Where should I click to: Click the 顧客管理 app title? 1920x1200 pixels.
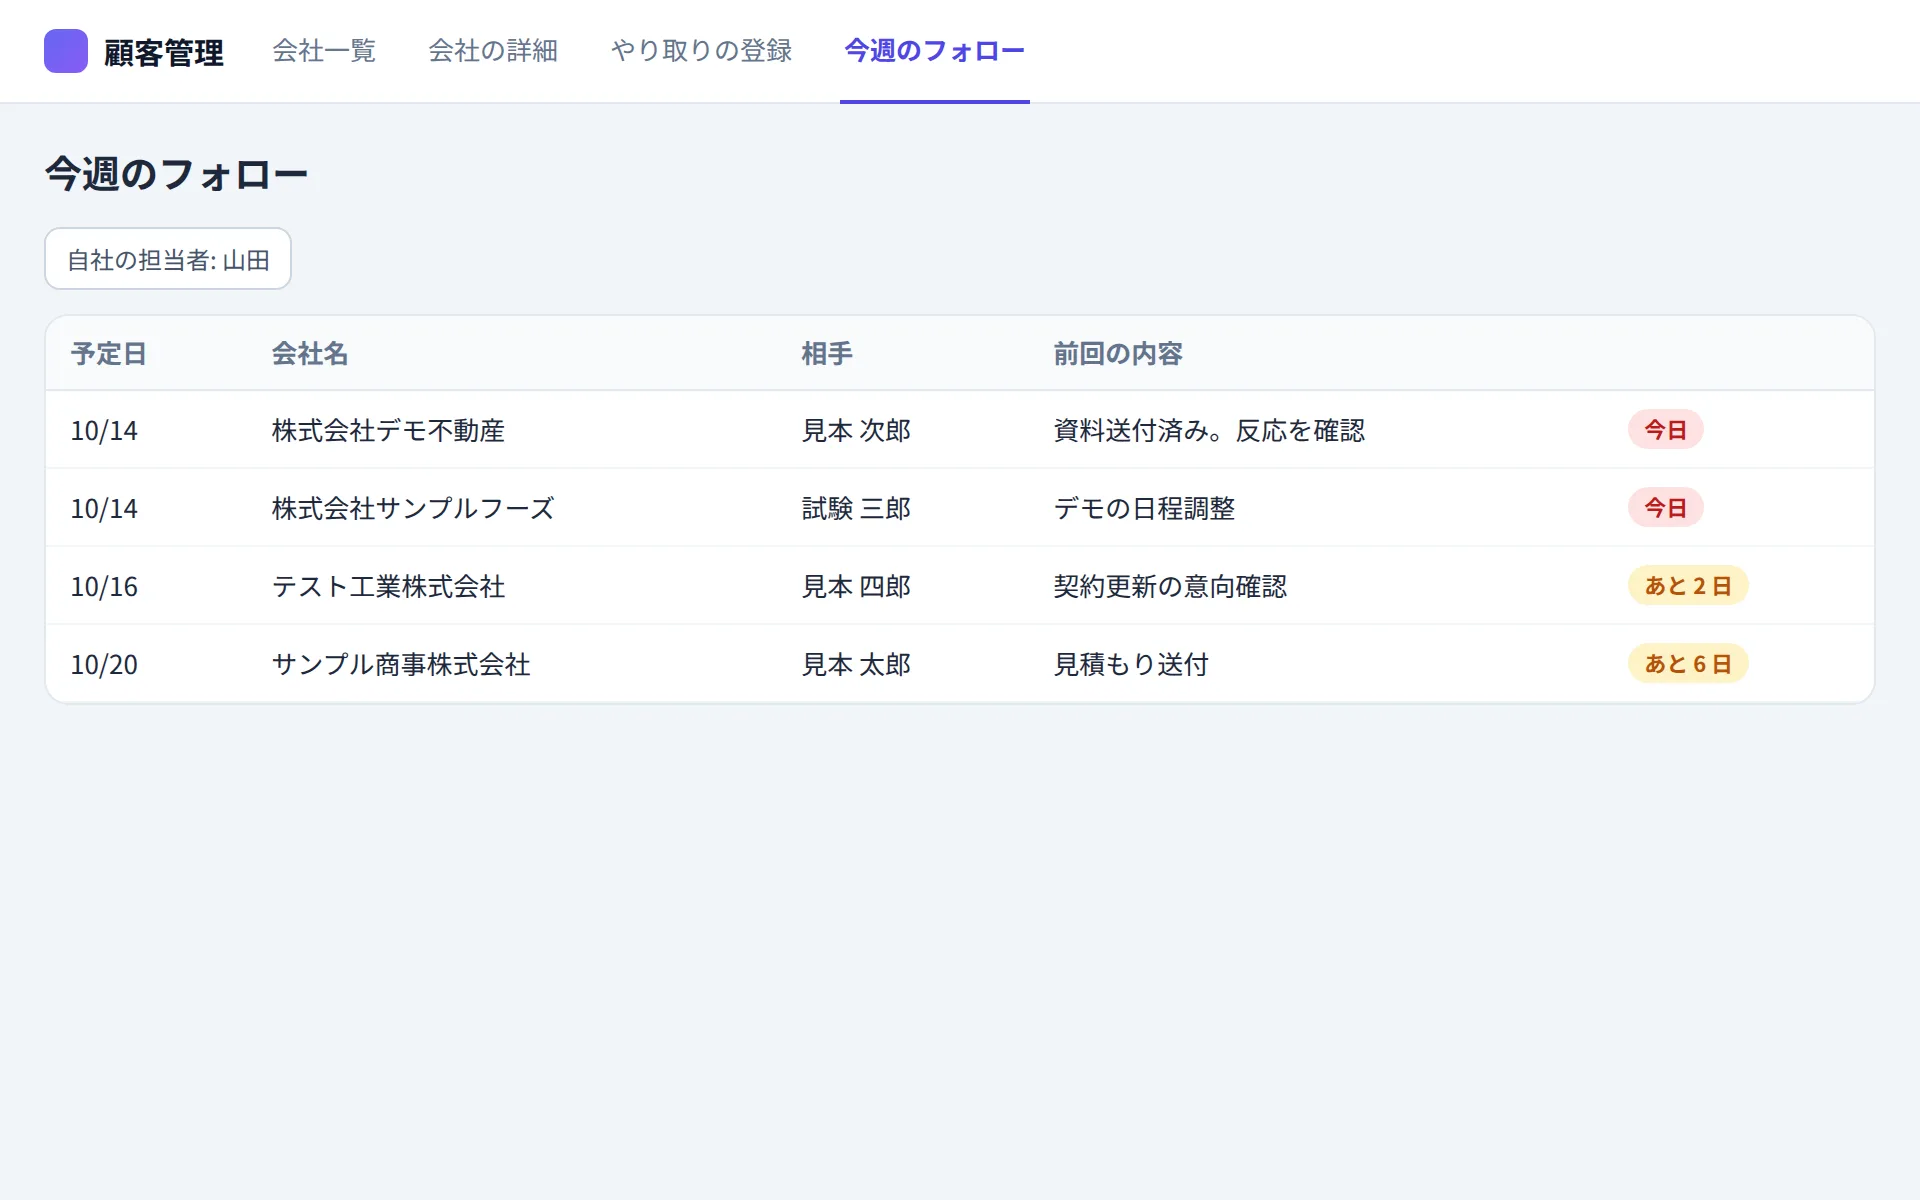pos(164,52)
